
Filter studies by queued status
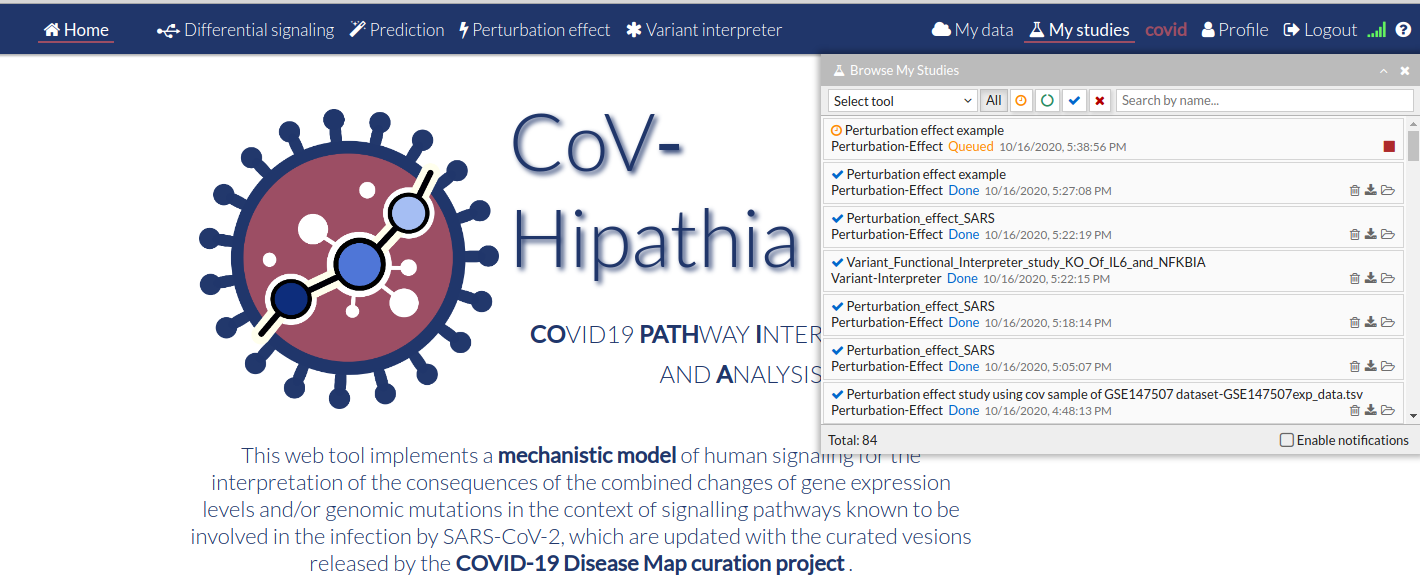pos(1021,100)
